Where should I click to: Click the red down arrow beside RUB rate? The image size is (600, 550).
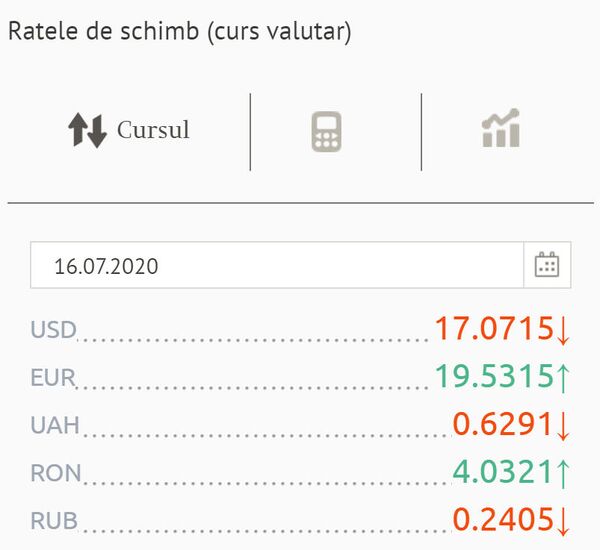pyautogui.click(x=563, y=521)
